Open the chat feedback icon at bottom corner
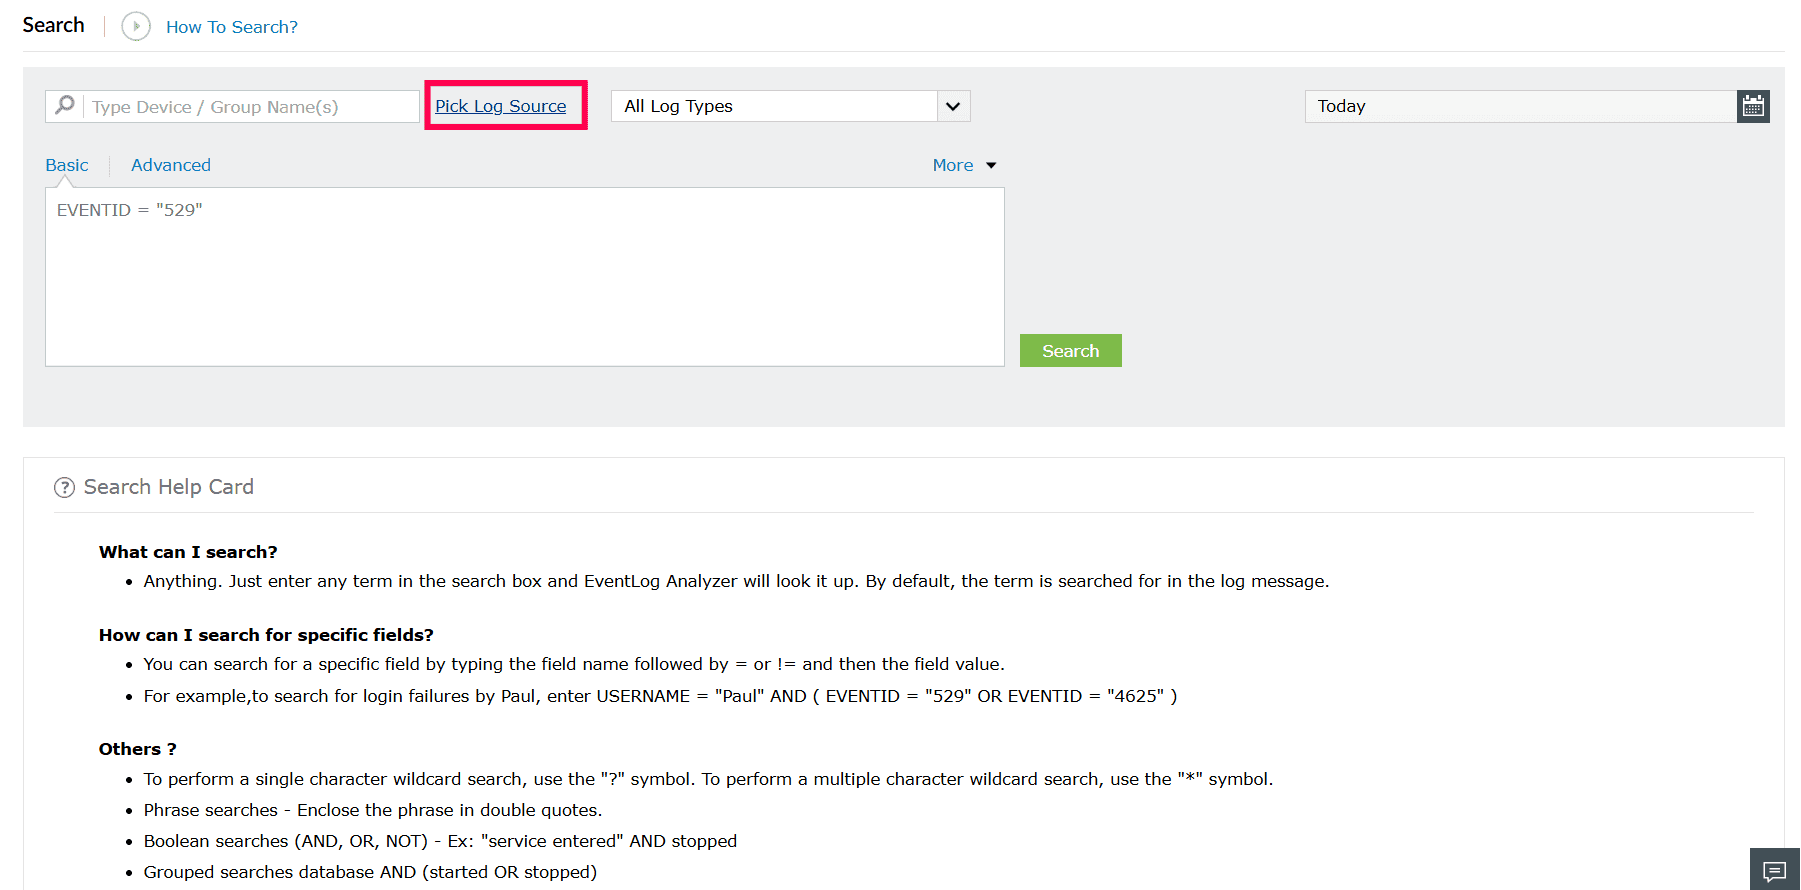Screen dimensions: 1801x890 click(x=1775, y=871)
